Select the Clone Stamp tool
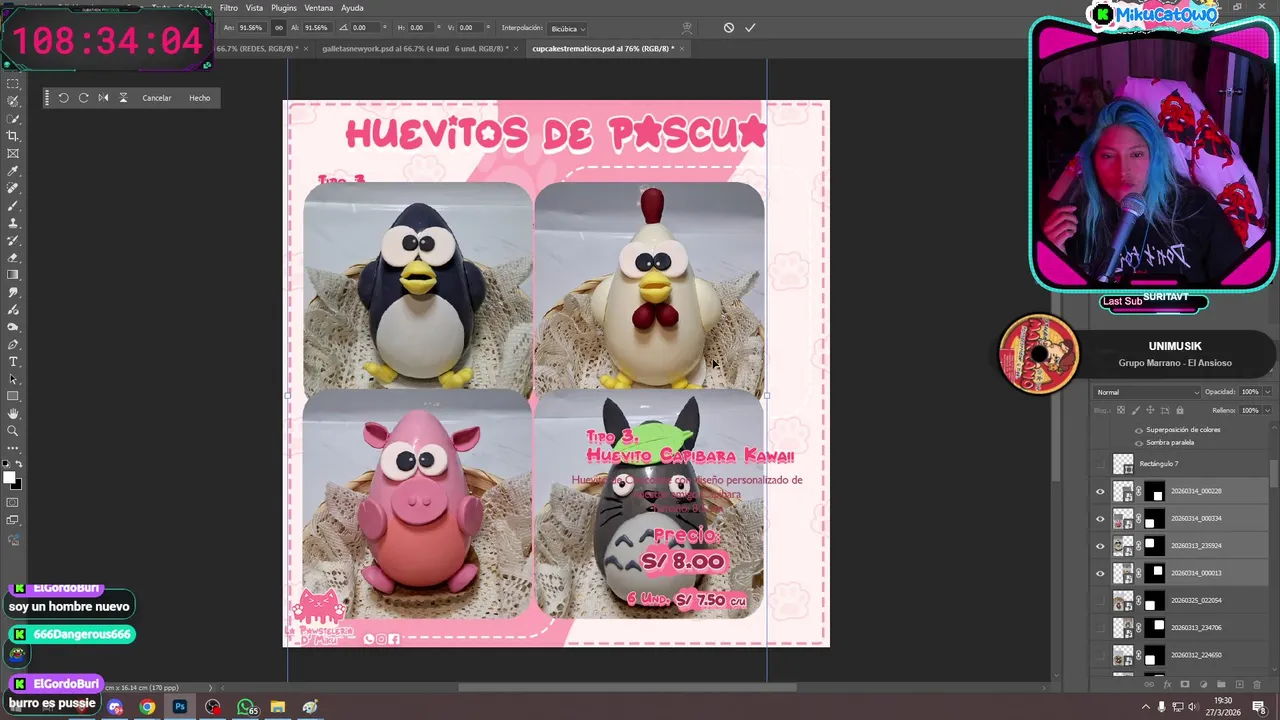Viewport: 1280px width, 720px height. tap(13, 222)
